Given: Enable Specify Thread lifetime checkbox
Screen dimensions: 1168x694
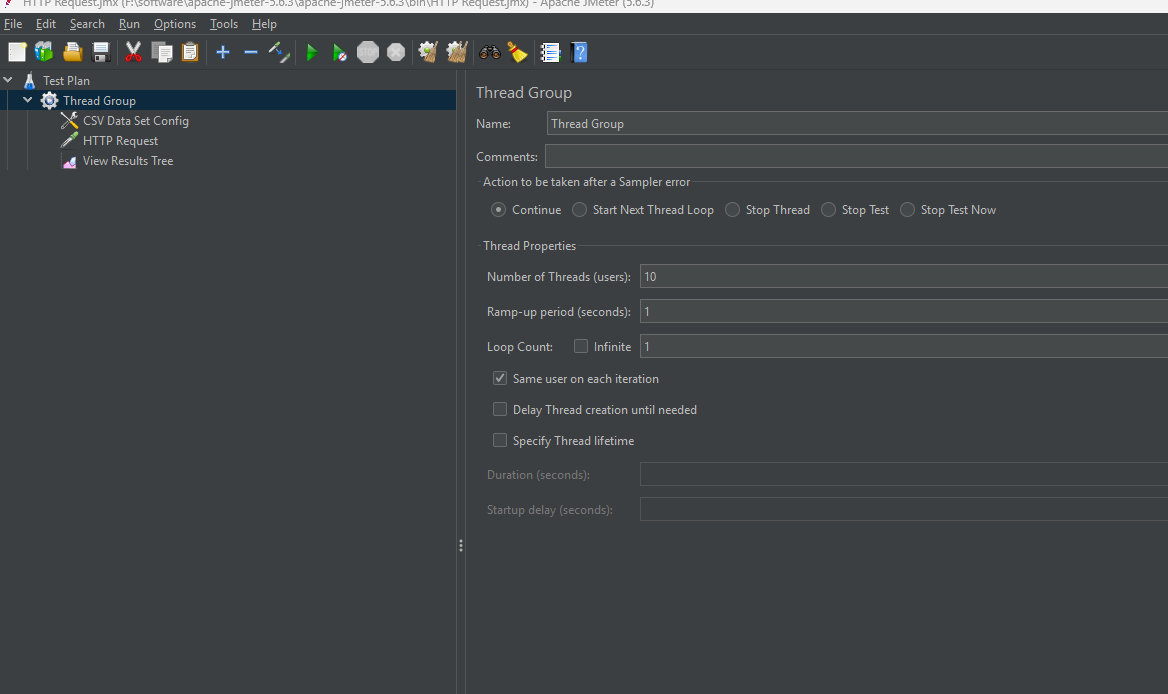Looking at the screenshot, I should click(x=500, y=440).
